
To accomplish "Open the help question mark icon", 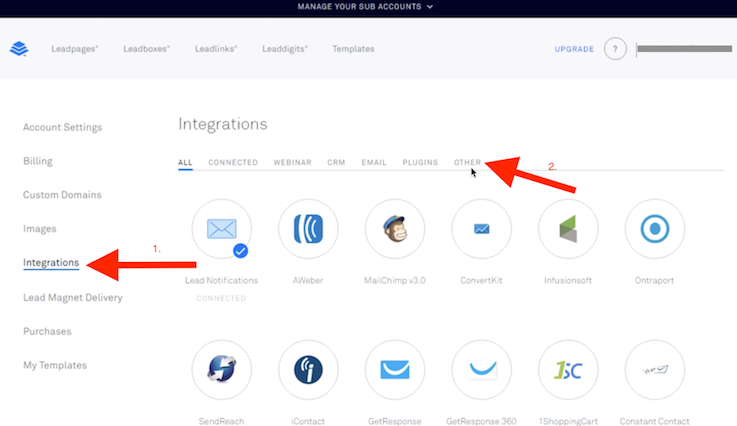I will tap(615, 48).
